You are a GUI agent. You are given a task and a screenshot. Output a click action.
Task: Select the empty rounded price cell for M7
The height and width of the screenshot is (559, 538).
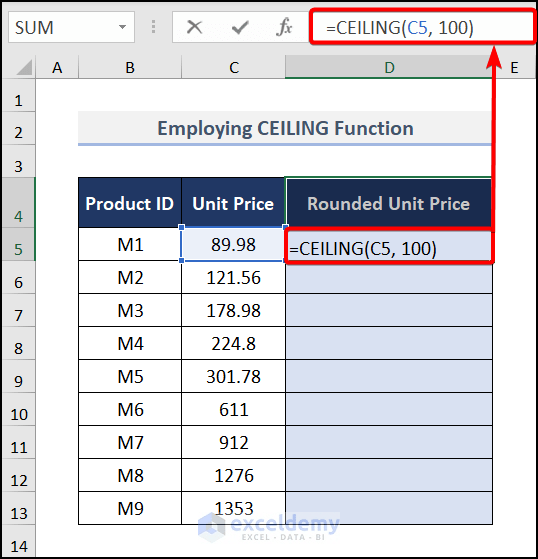pos(389,442)
